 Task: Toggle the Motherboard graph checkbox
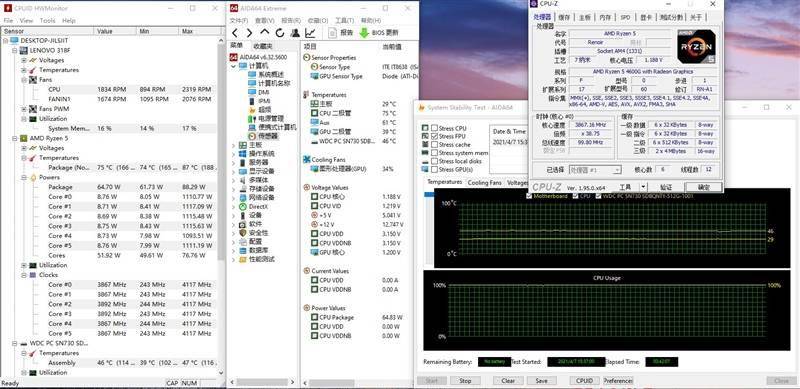point(529,196)
